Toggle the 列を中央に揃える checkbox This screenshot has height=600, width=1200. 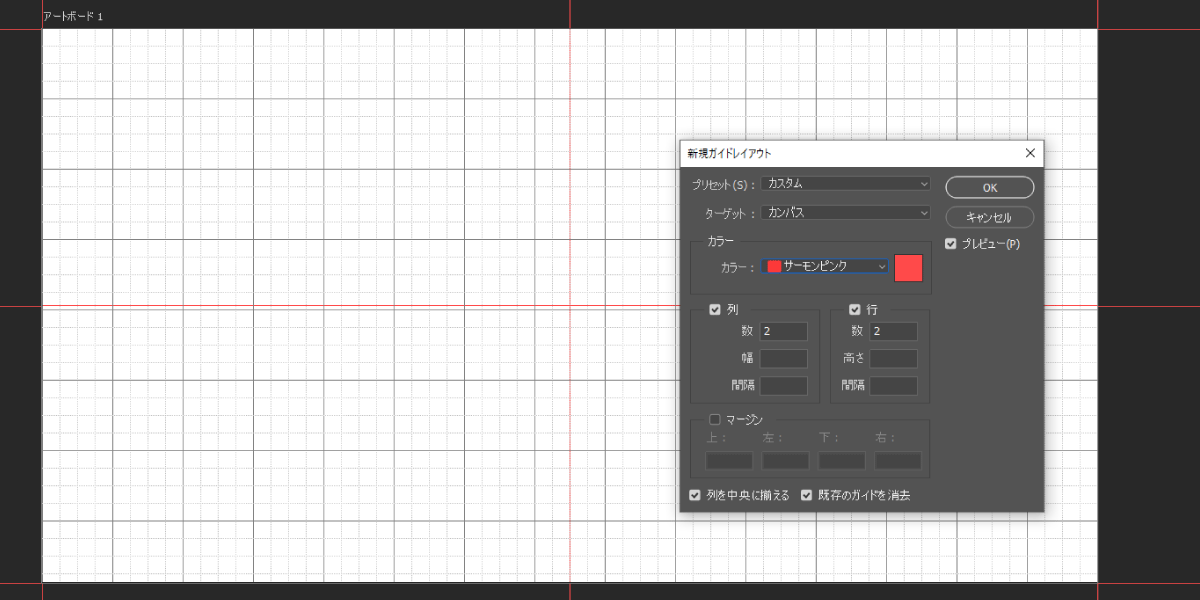[x=695, y=495]
